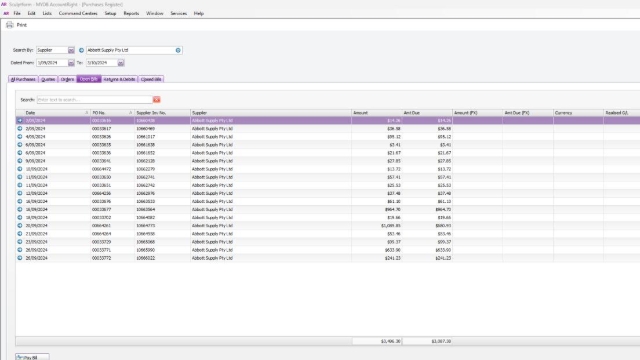The image size is (640, 360).
Task: Open the To date calendar dropdown
Action: (x=121, y=63)
